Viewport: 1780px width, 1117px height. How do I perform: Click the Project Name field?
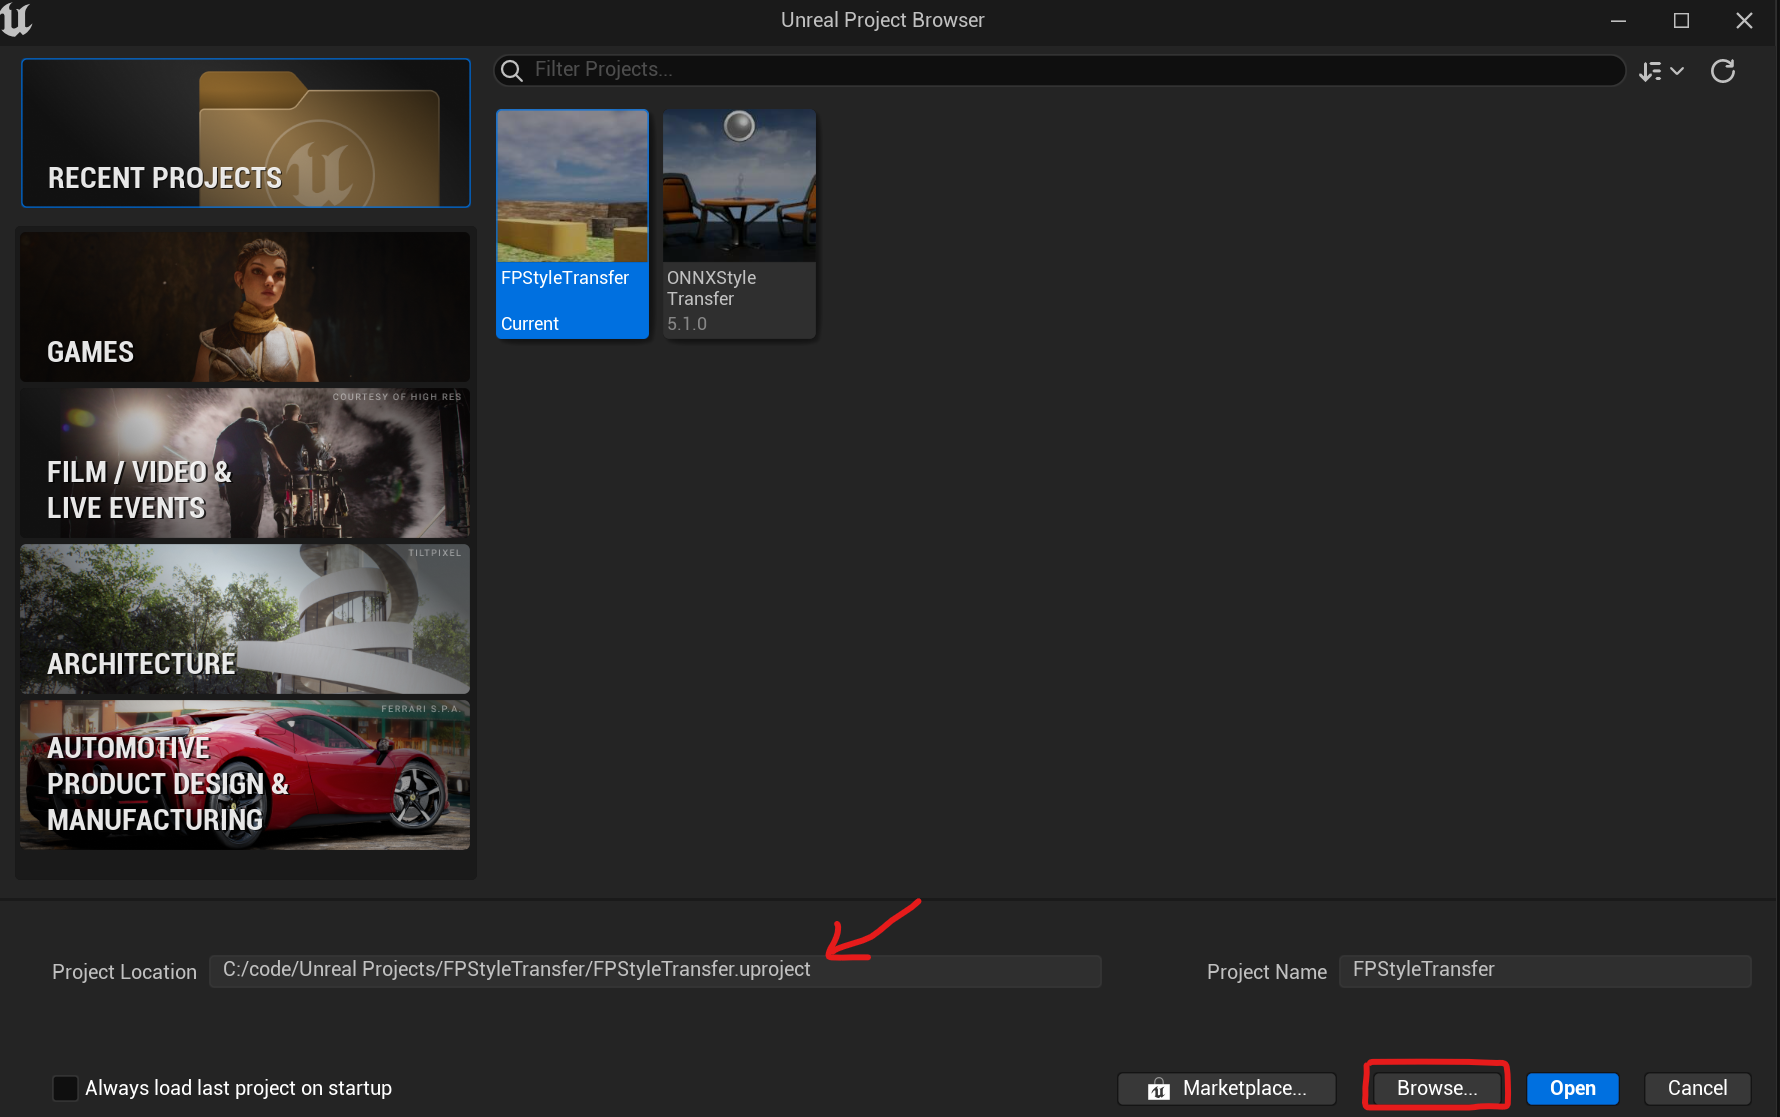click(1545, 970)
